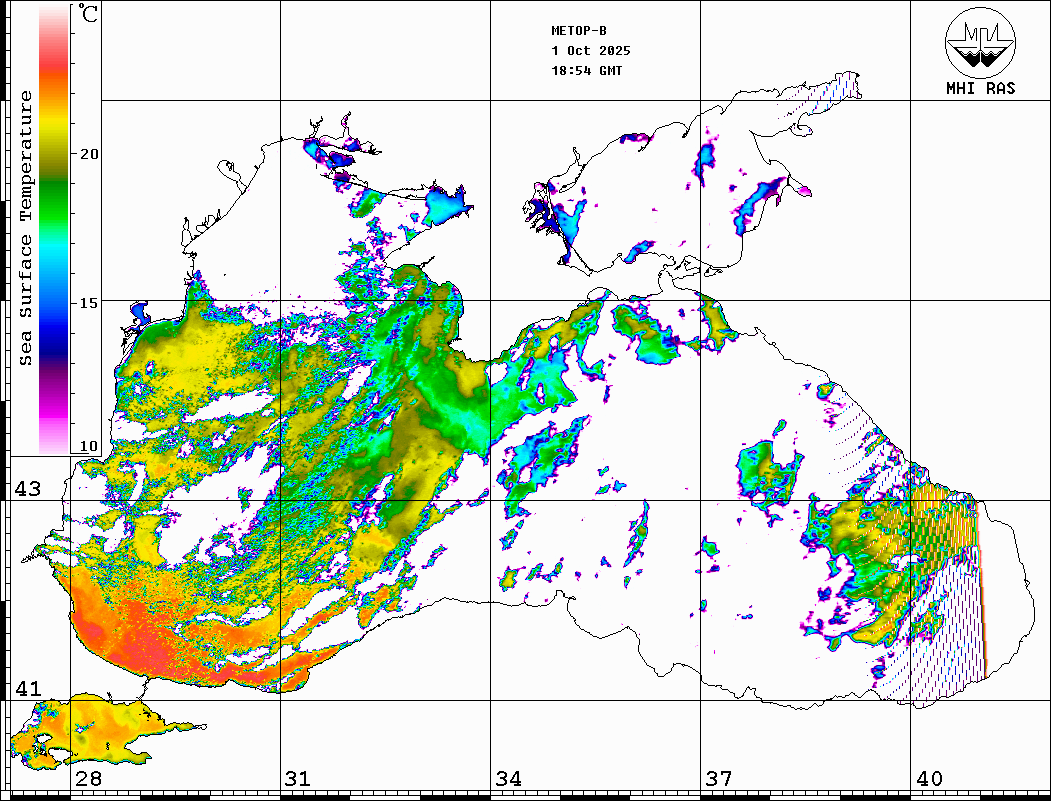Image resolution: width=1051 pixels, height=801 pixels.
Task: Select the METOP-B satellite label
Action: coord(579,31)
